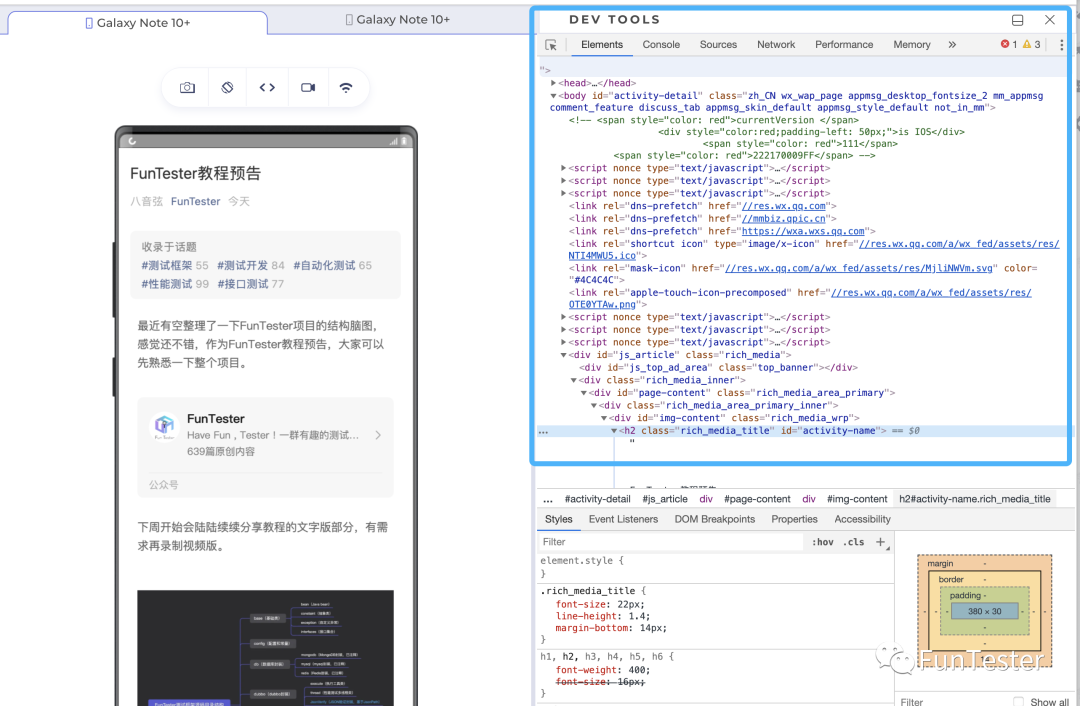Collapse the div#img-content node
The width and height of the screenshot is (1080, 706).
coord(604,418)
